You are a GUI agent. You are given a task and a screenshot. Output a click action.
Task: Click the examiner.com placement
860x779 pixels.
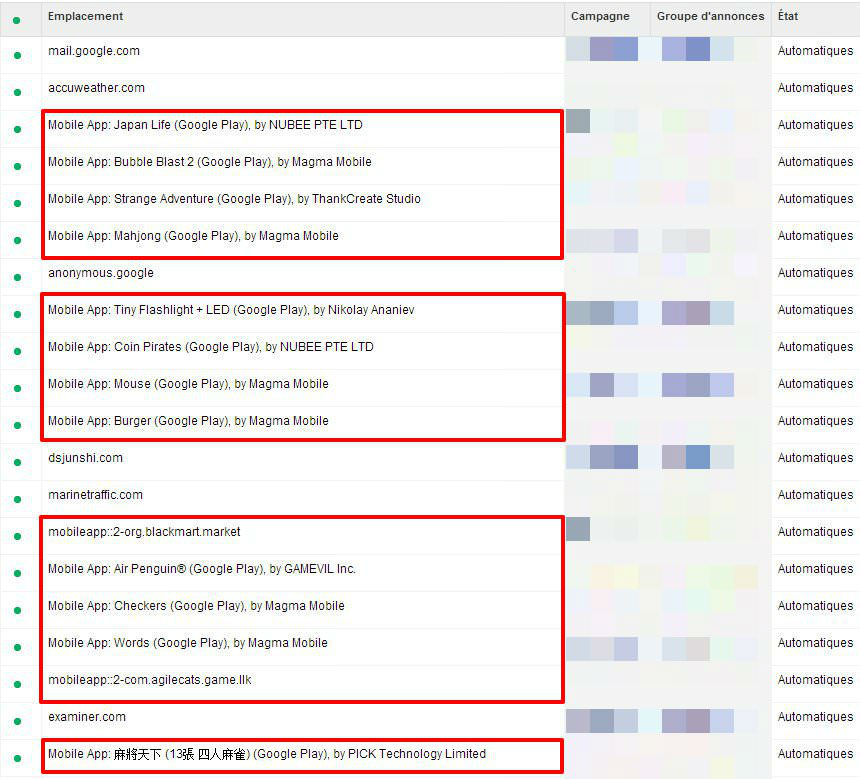tap(87, 716)
